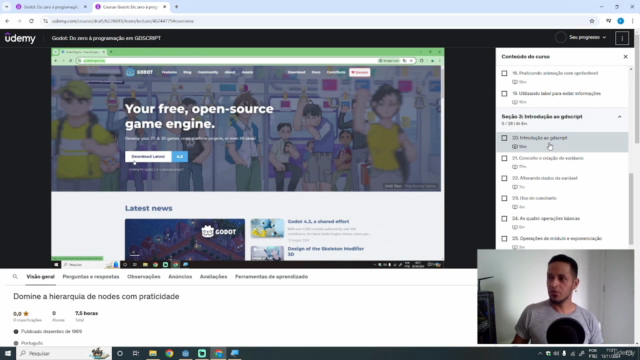Image resolution: width=640 pixels, height=360 pixels.
Task: Open the Udemy logo homepage
Action: (x=20, y=38)
